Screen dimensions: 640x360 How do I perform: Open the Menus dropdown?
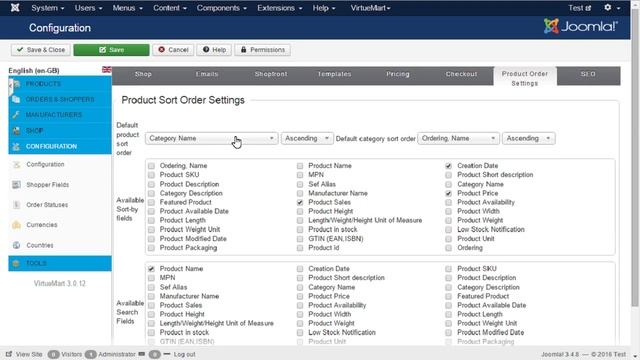point(127,8)
